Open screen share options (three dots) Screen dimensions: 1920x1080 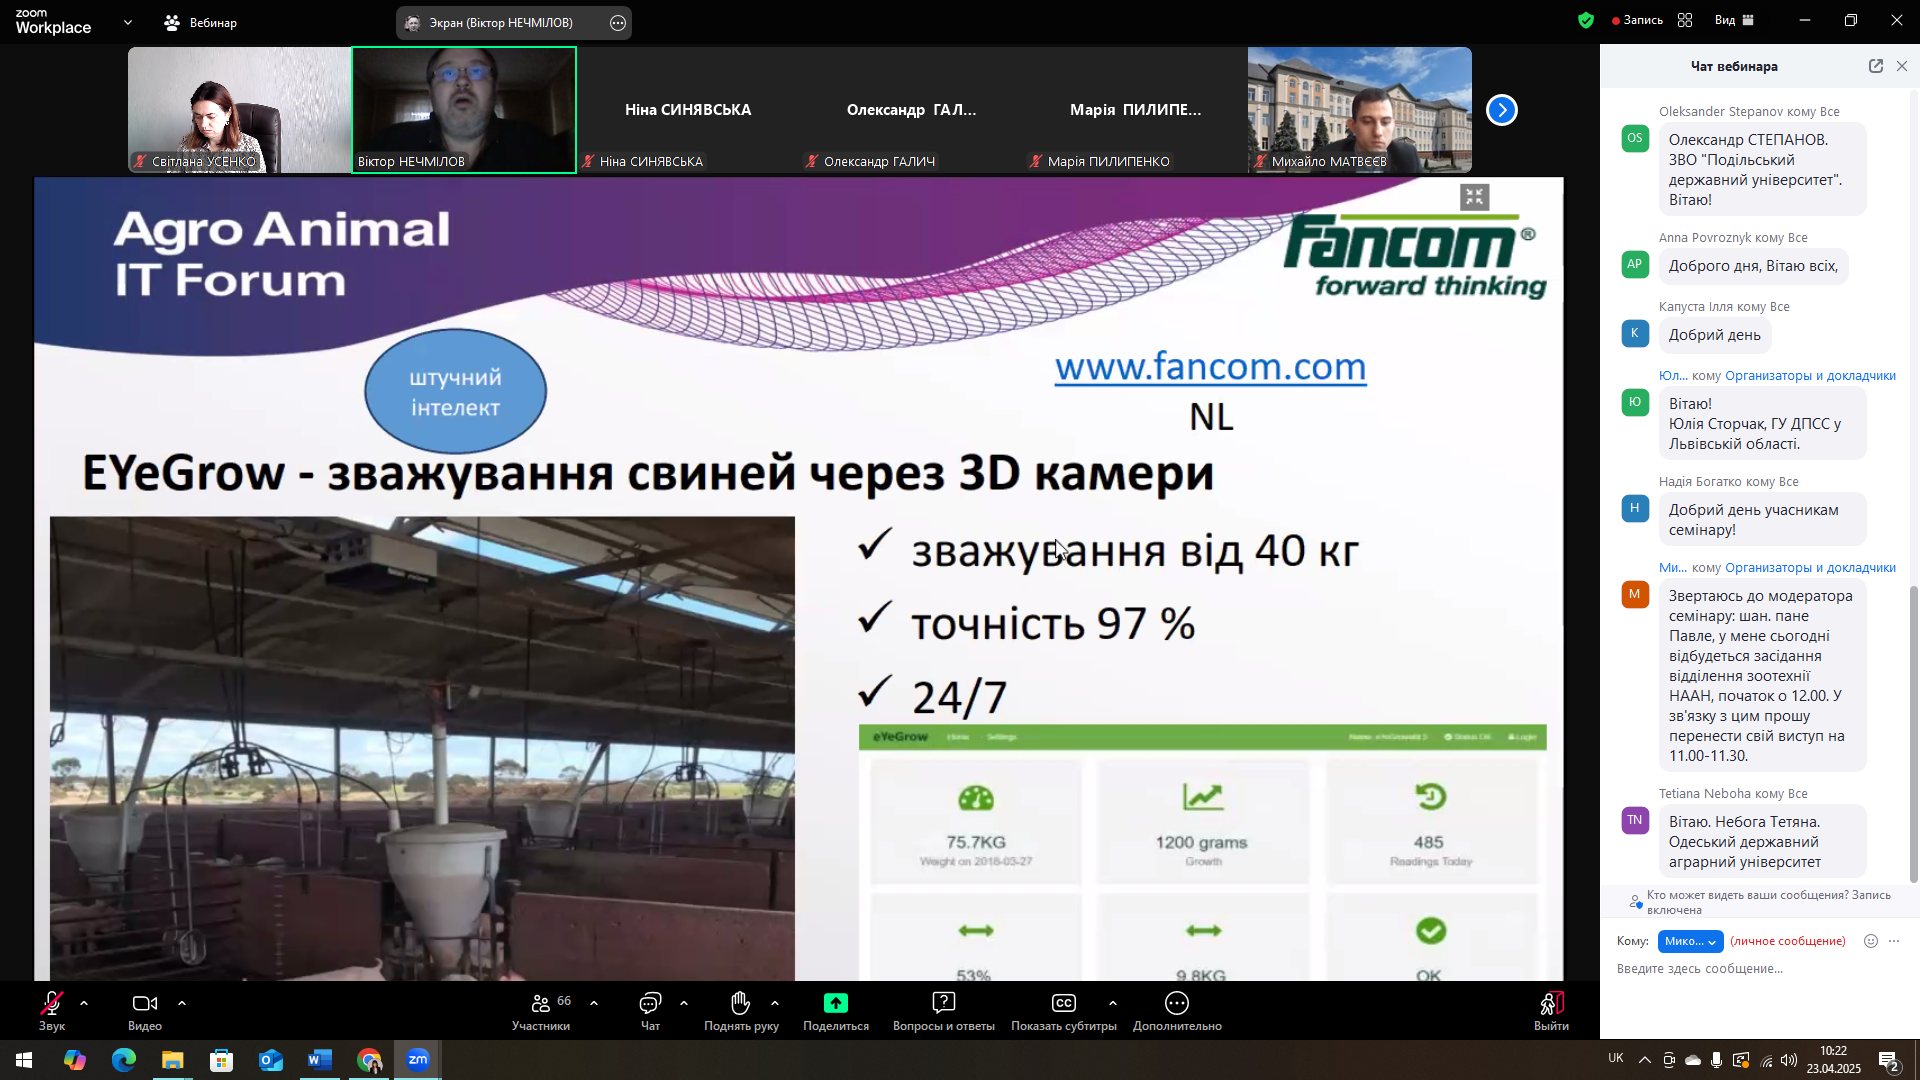click(618, 23)
